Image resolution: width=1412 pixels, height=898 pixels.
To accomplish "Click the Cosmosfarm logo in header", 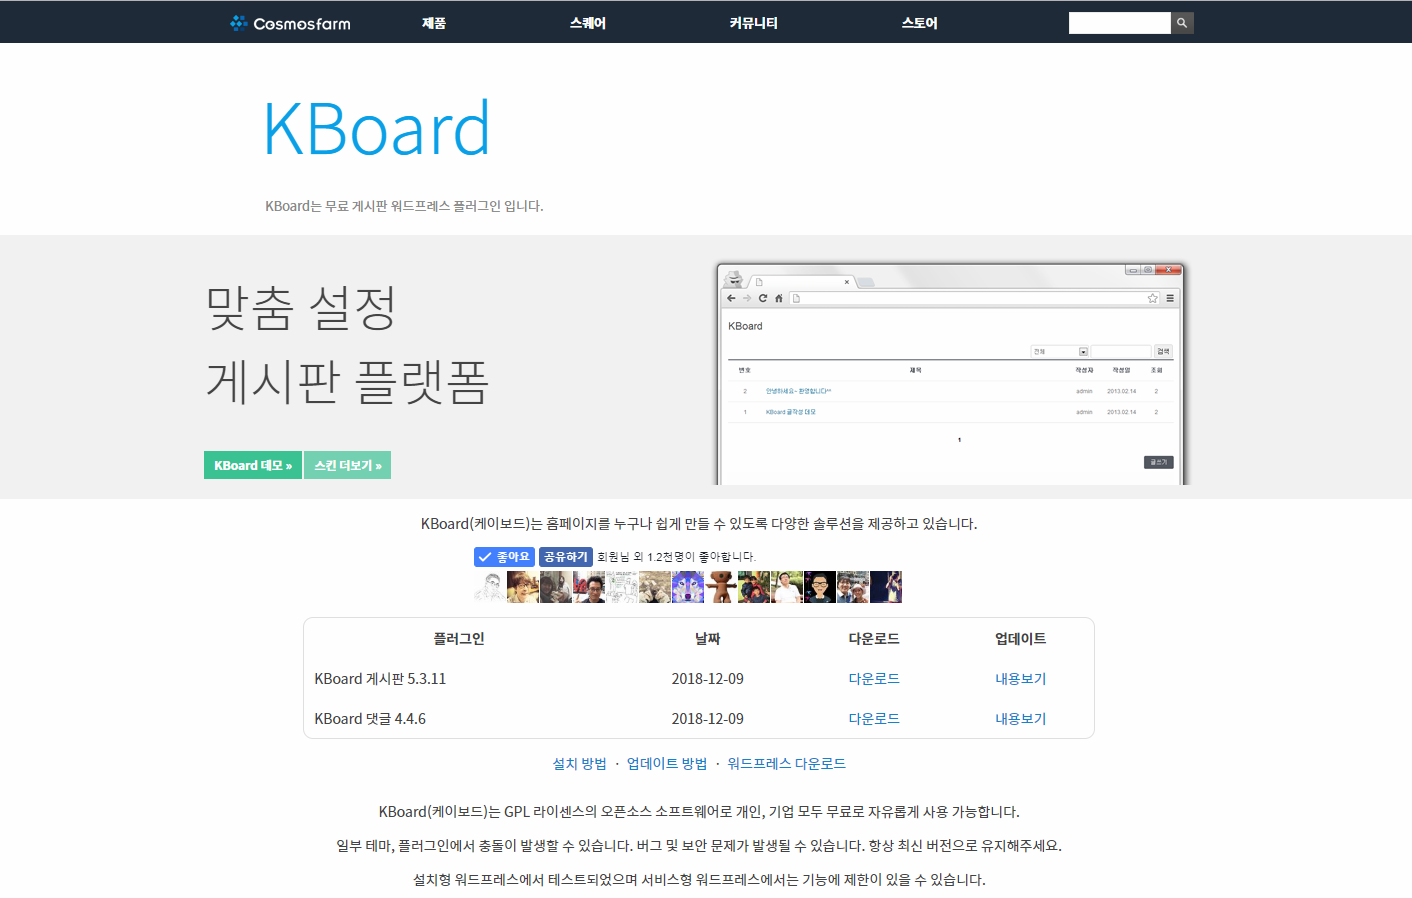I will coord(290,23).
